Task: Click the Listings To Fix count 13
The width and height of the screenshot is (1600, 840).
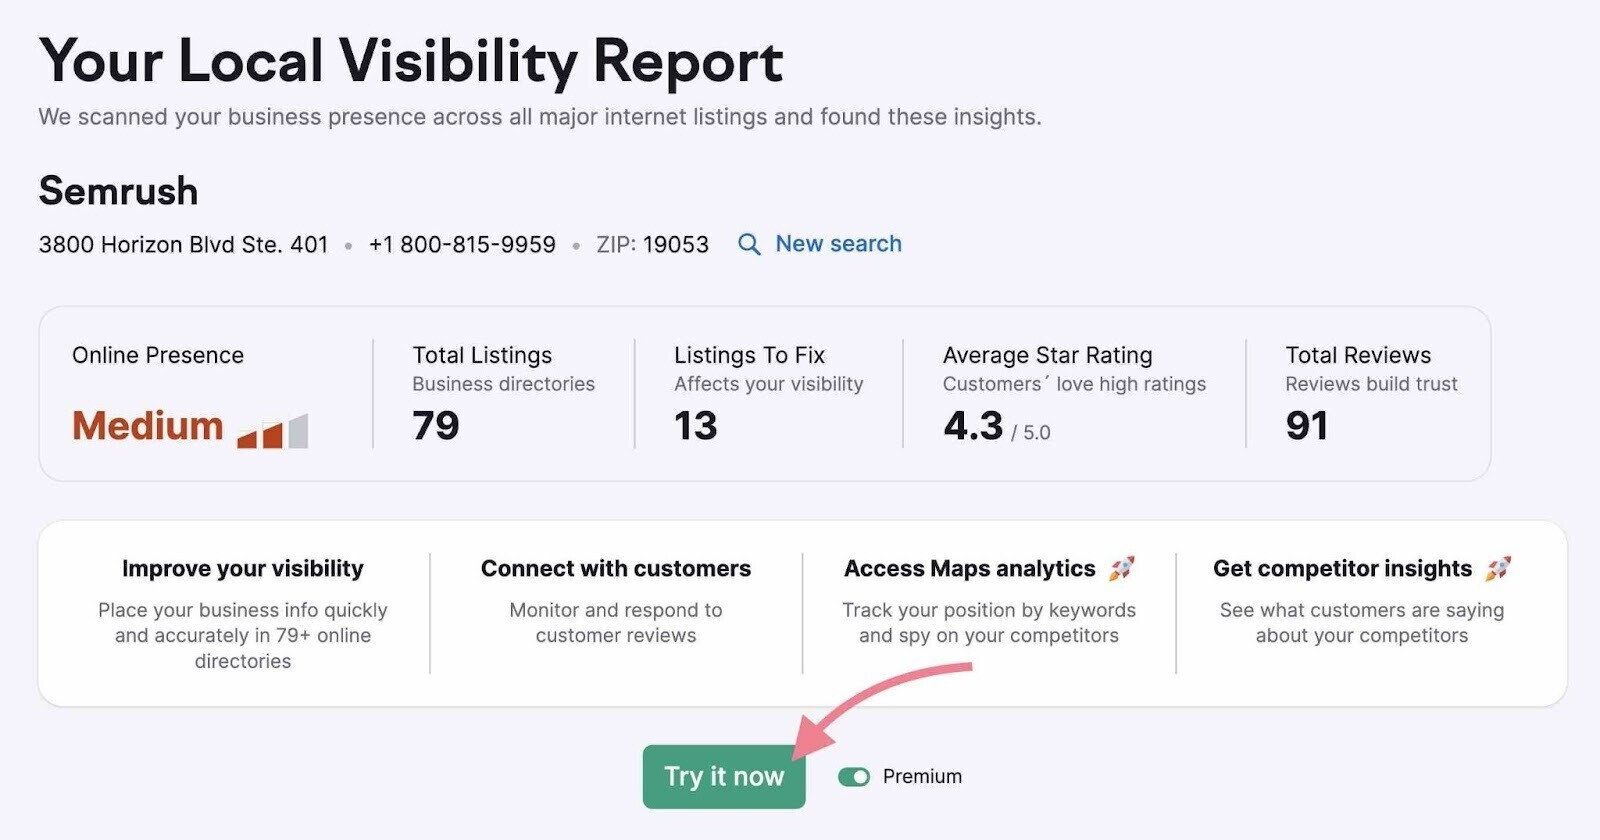Action: pyautogui.click(x=696, y=426)
